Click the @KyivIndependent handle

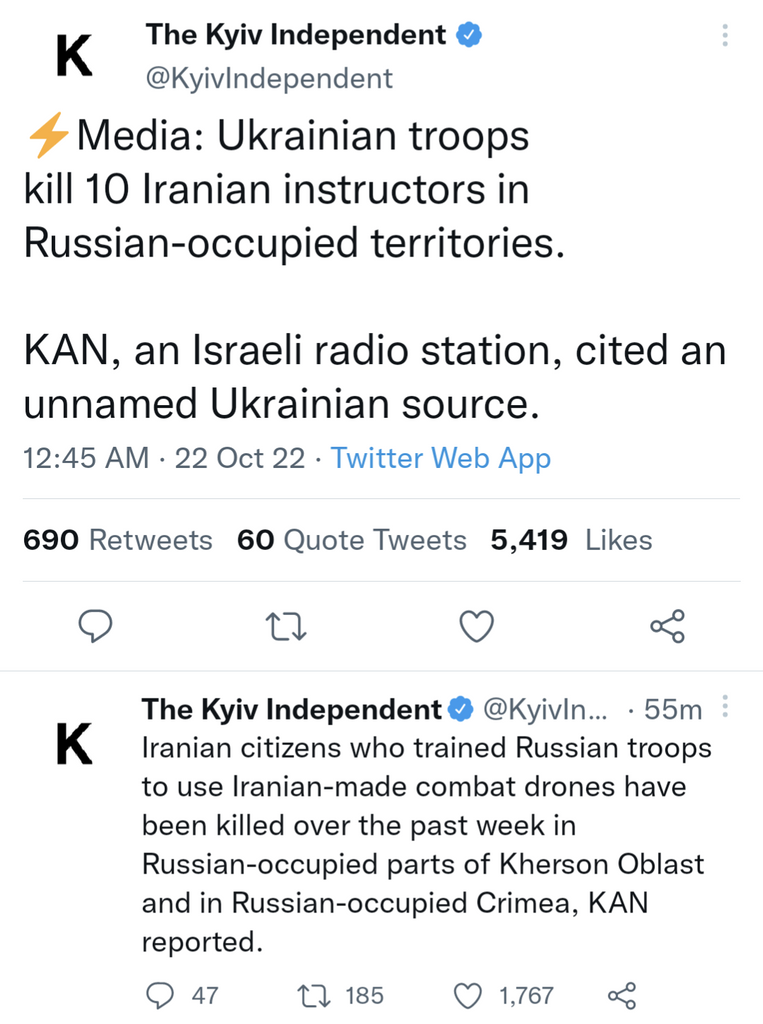269,78
